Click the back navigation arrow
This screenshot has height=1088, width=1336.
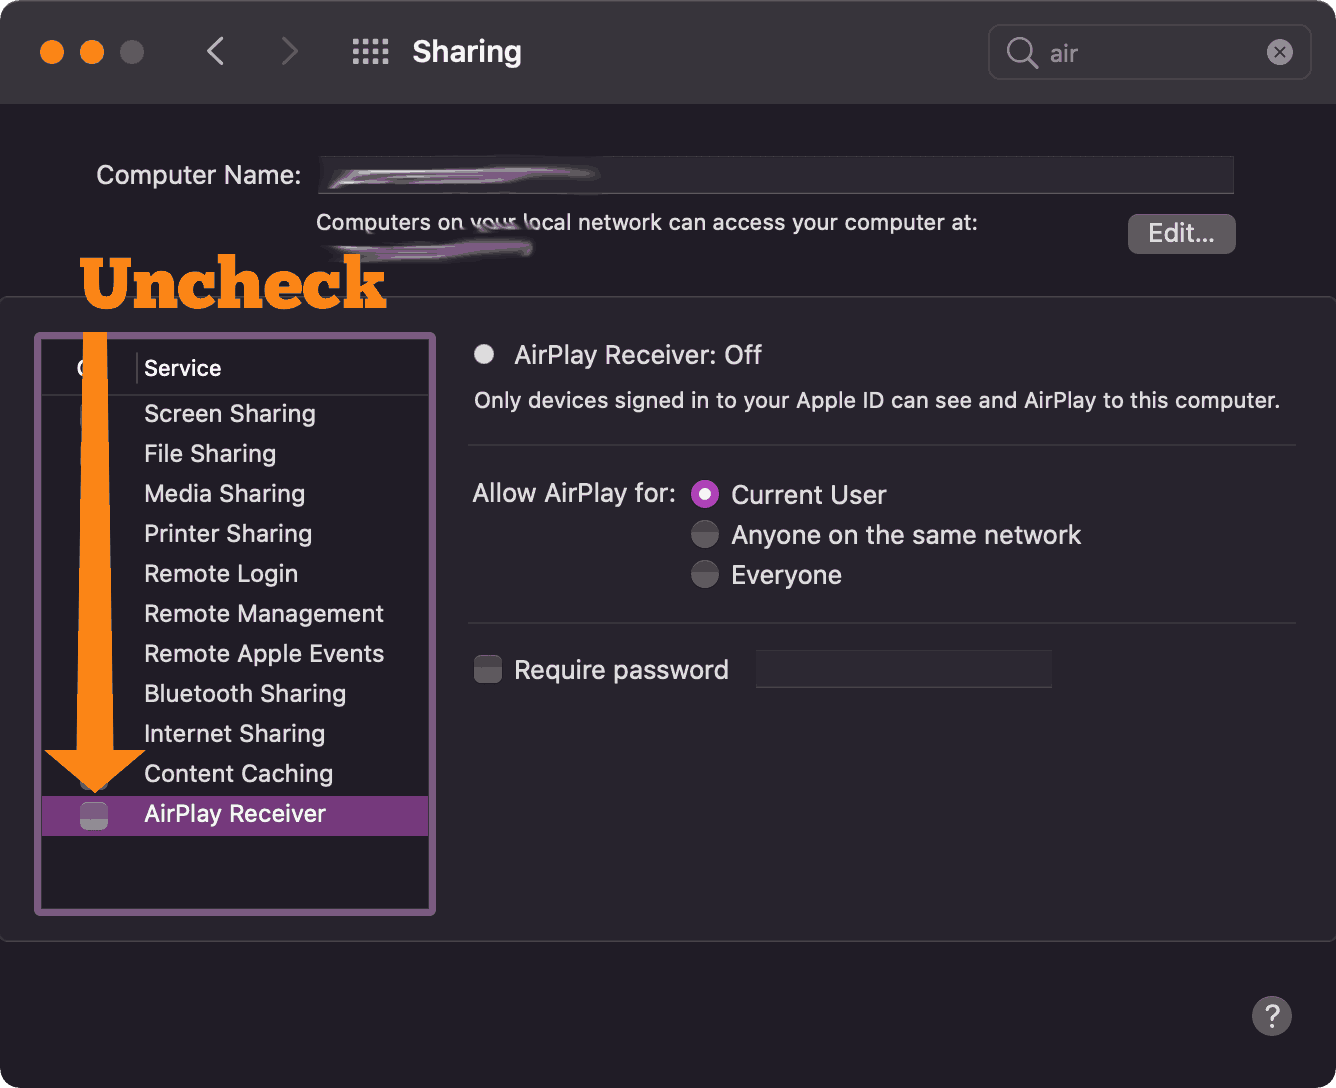pyautogui.click(x=215, y=52)
